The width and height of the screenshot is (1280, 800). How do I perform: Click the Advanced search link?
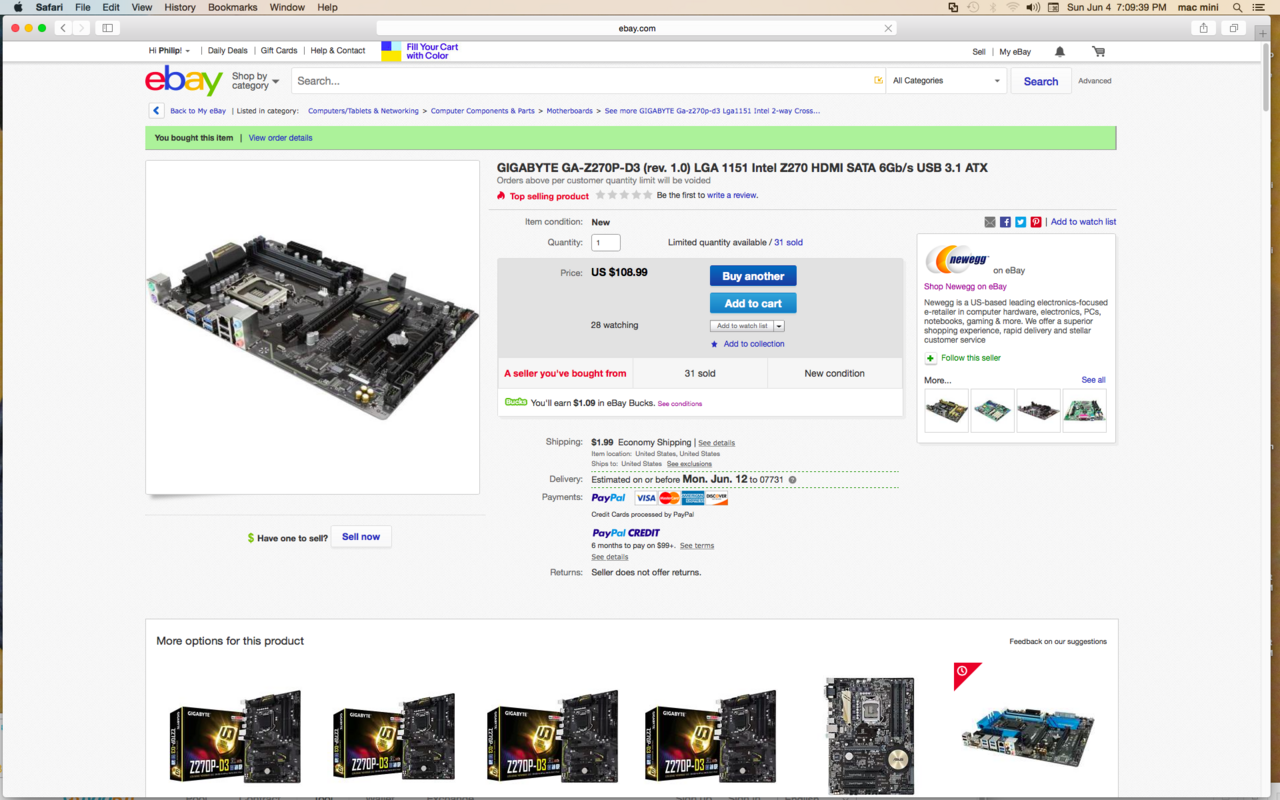(1095, 81)
